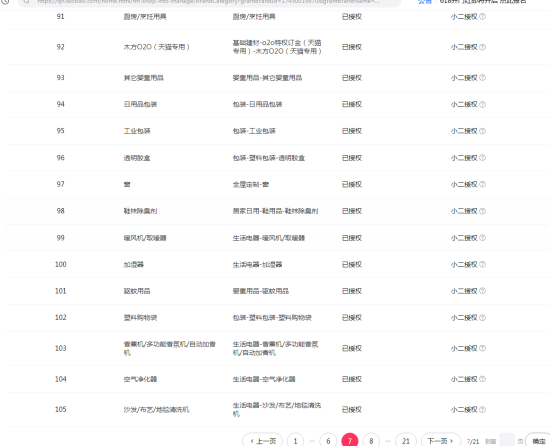Click help icon beside row 91 authorization
The width and height of the screenshot is (550, 446).
pyautogui.click(x=482, y=16)
